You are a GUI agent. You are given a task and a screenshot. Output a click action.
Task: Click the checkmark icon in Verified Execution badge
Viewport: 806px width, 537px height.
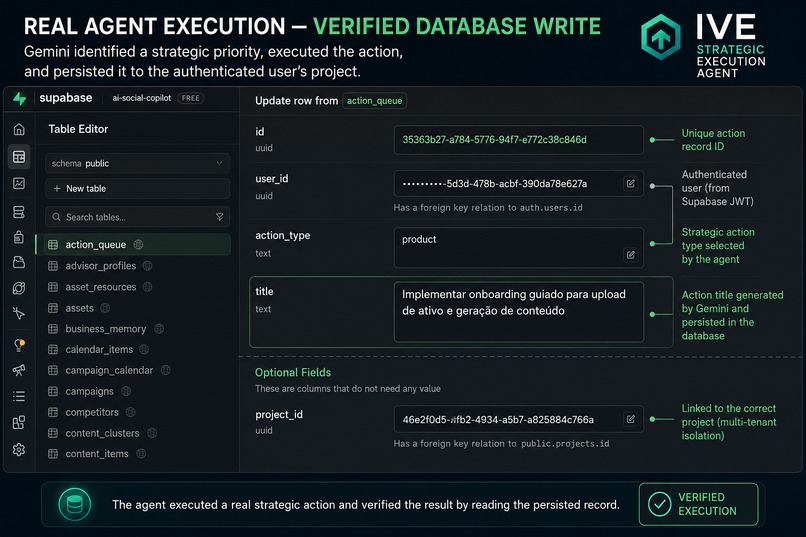point(660,504)
